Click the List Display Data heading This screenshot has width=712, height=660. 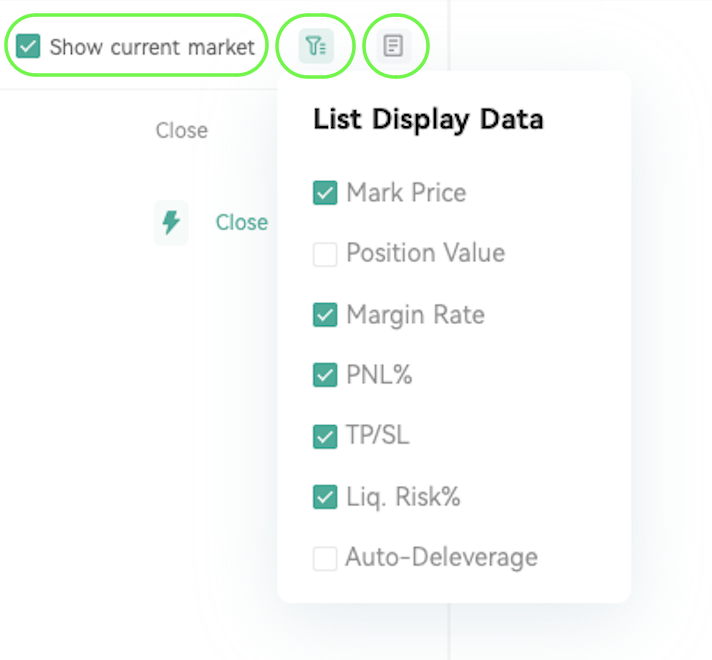pyautogui.click(x=428, y=119)
